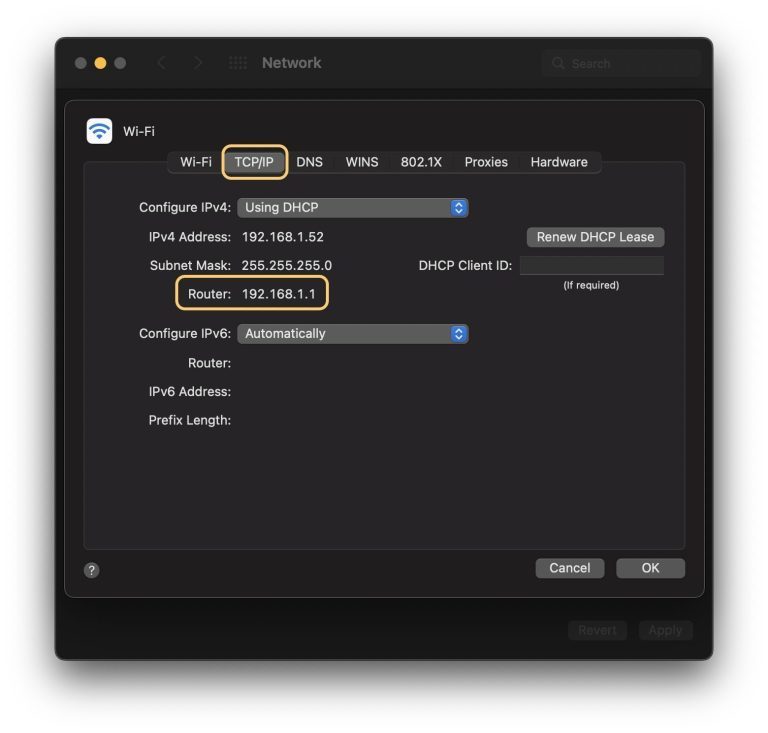Open the Configure IPv4 dropdown

coord(353,208)
